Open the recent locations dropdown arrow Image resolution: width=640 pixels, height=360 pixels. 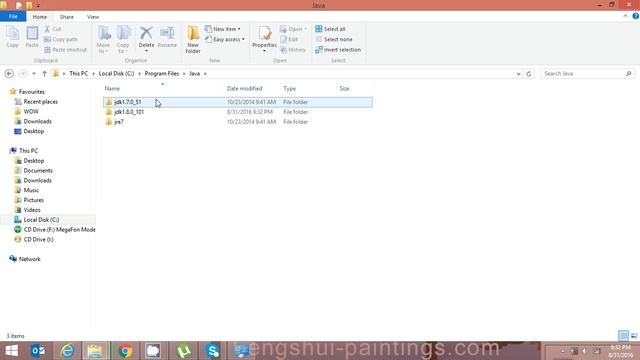[x=34, y=74]
